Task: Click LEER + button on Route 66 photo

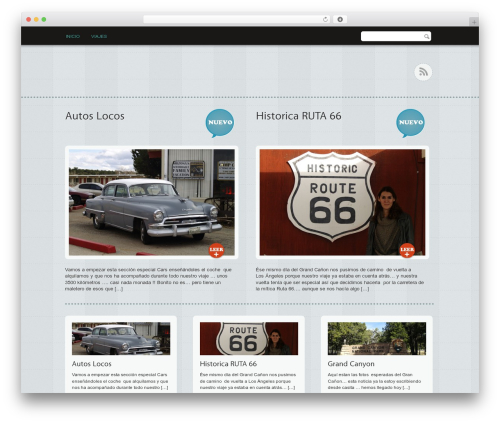Action: pyautogui.click(x=407, y=251)
